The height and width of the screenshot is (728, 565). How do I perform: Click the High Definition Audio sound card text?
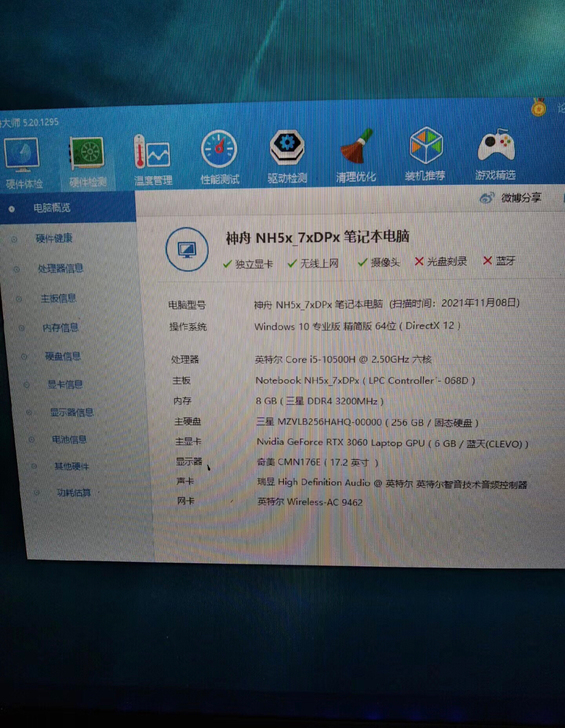[x=392, y=483]
